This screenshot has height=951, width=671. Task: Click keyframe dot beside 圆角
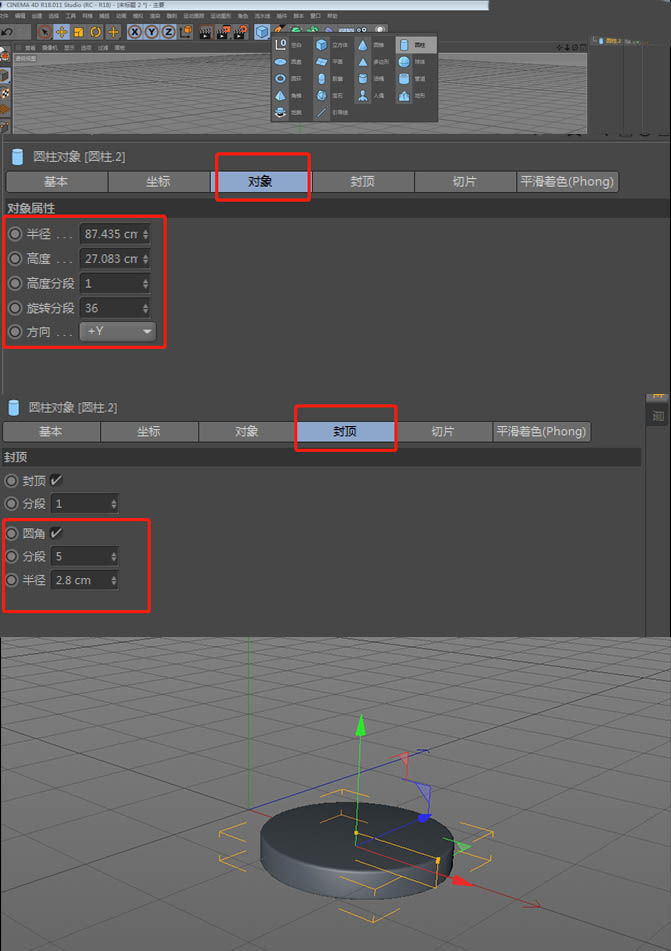point(12,533)
